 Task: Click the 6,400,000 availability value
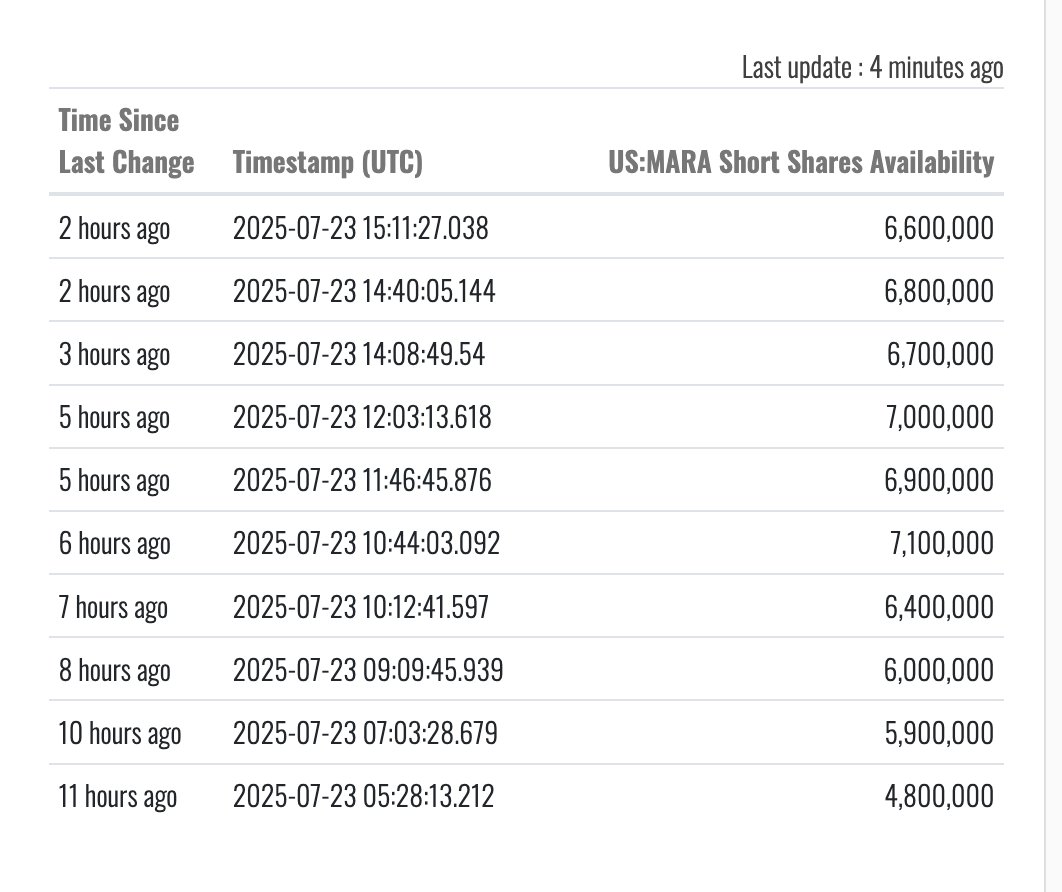click(x=939, y=607)
